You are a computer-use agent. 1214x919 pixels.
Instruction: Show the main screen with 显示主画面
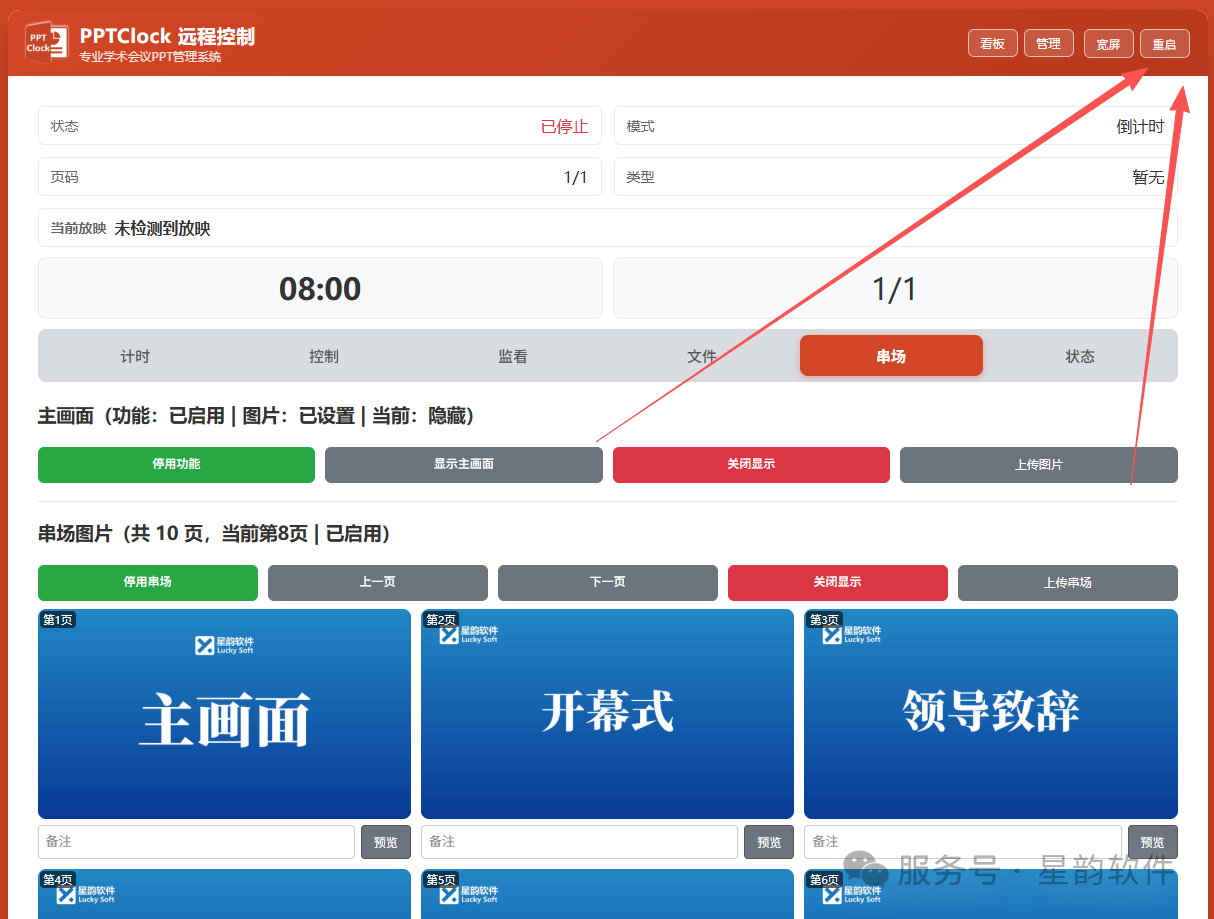464,465
